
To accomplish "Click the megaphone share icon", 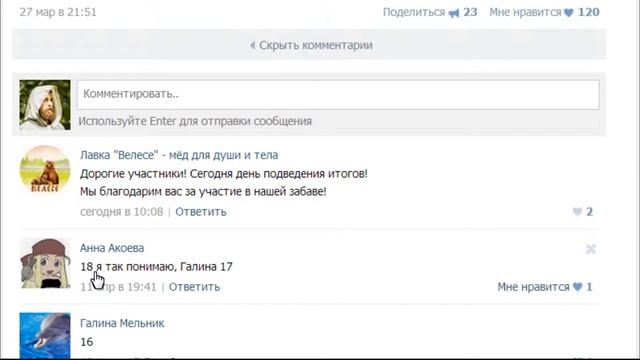I will [x=454, y=13].
